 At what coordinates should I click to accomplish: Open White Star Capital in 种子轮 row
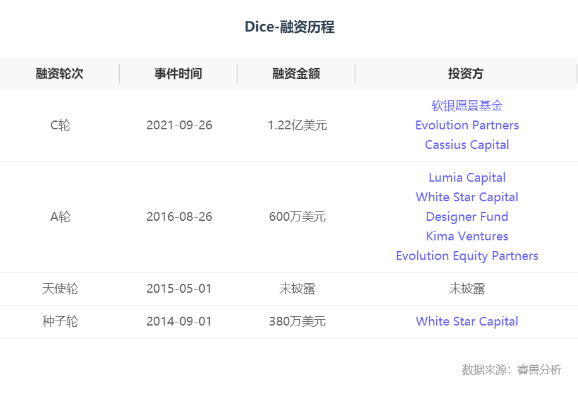pyautogui.click(x=467, y=321)
